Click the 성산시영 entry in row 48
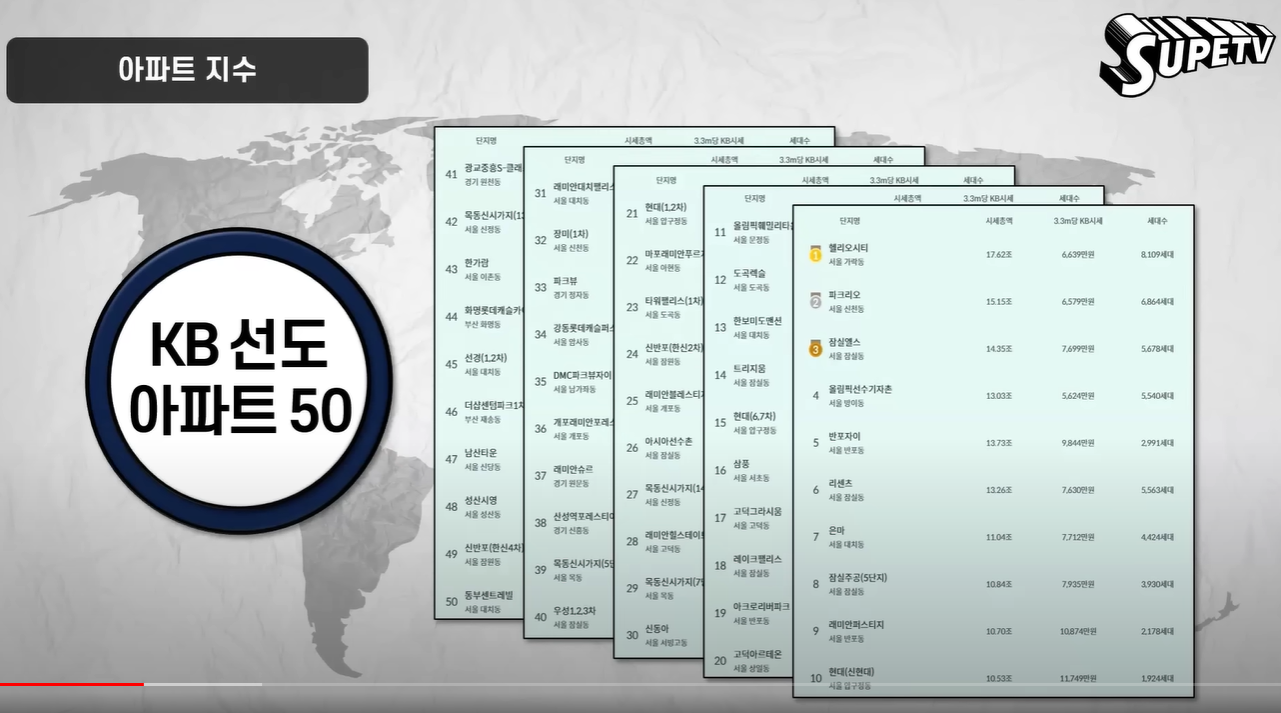Screen dimensions: 1281x713 tap(480, 500)
